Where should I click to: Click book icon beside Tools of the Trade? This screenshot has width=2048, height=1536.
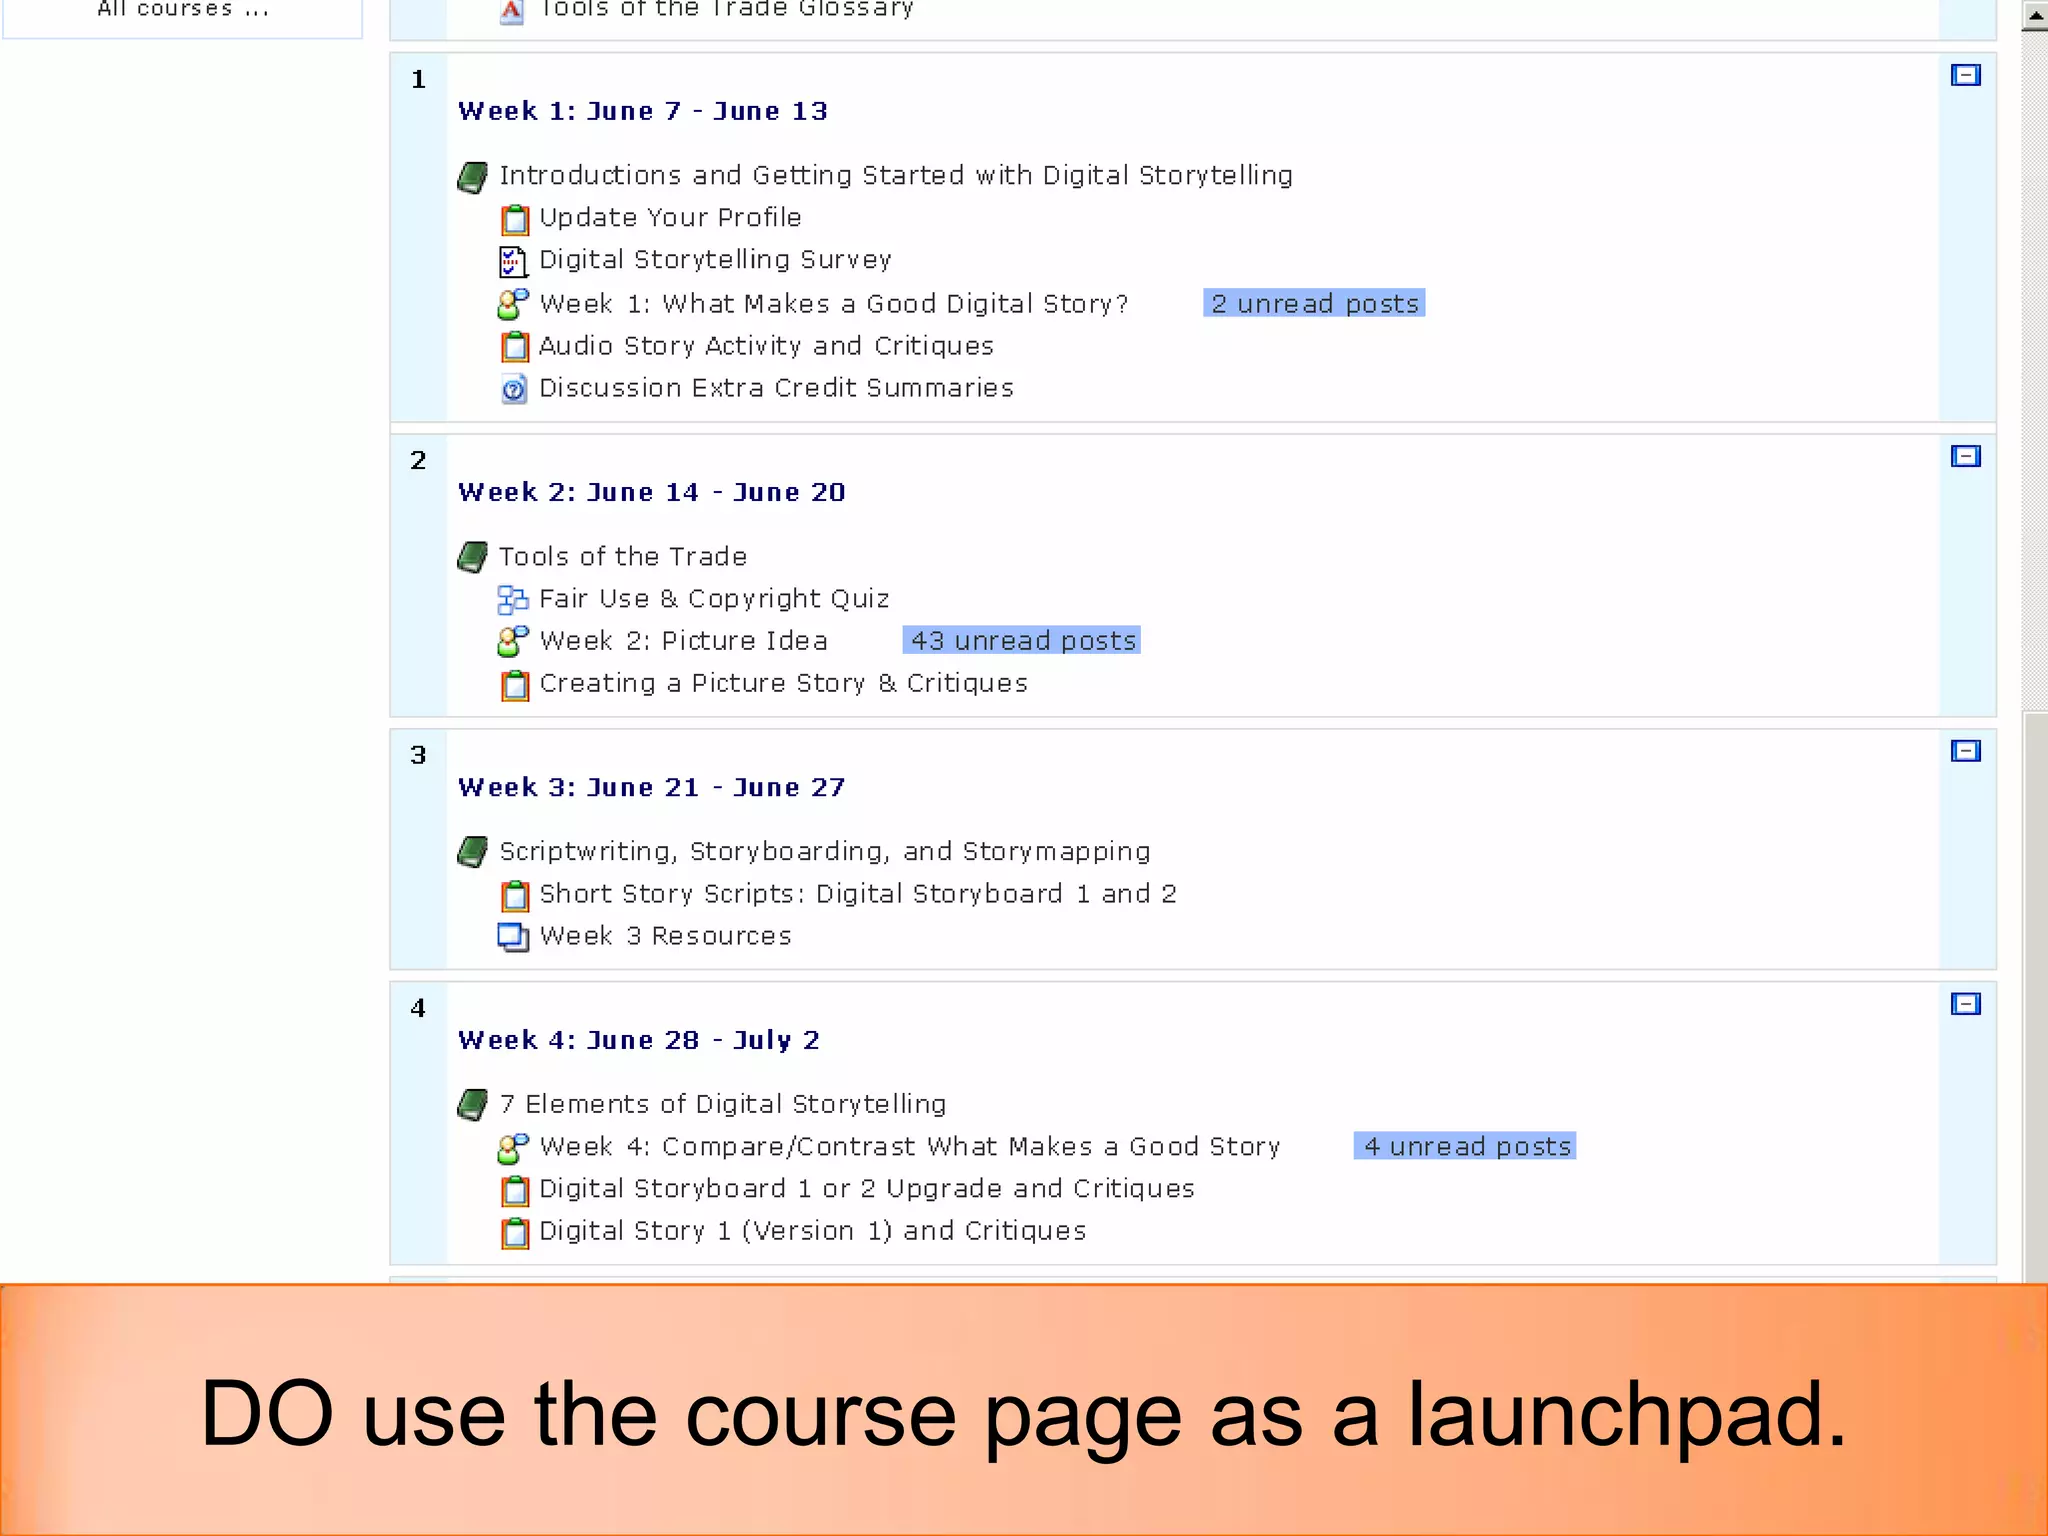tap(473, 557)
